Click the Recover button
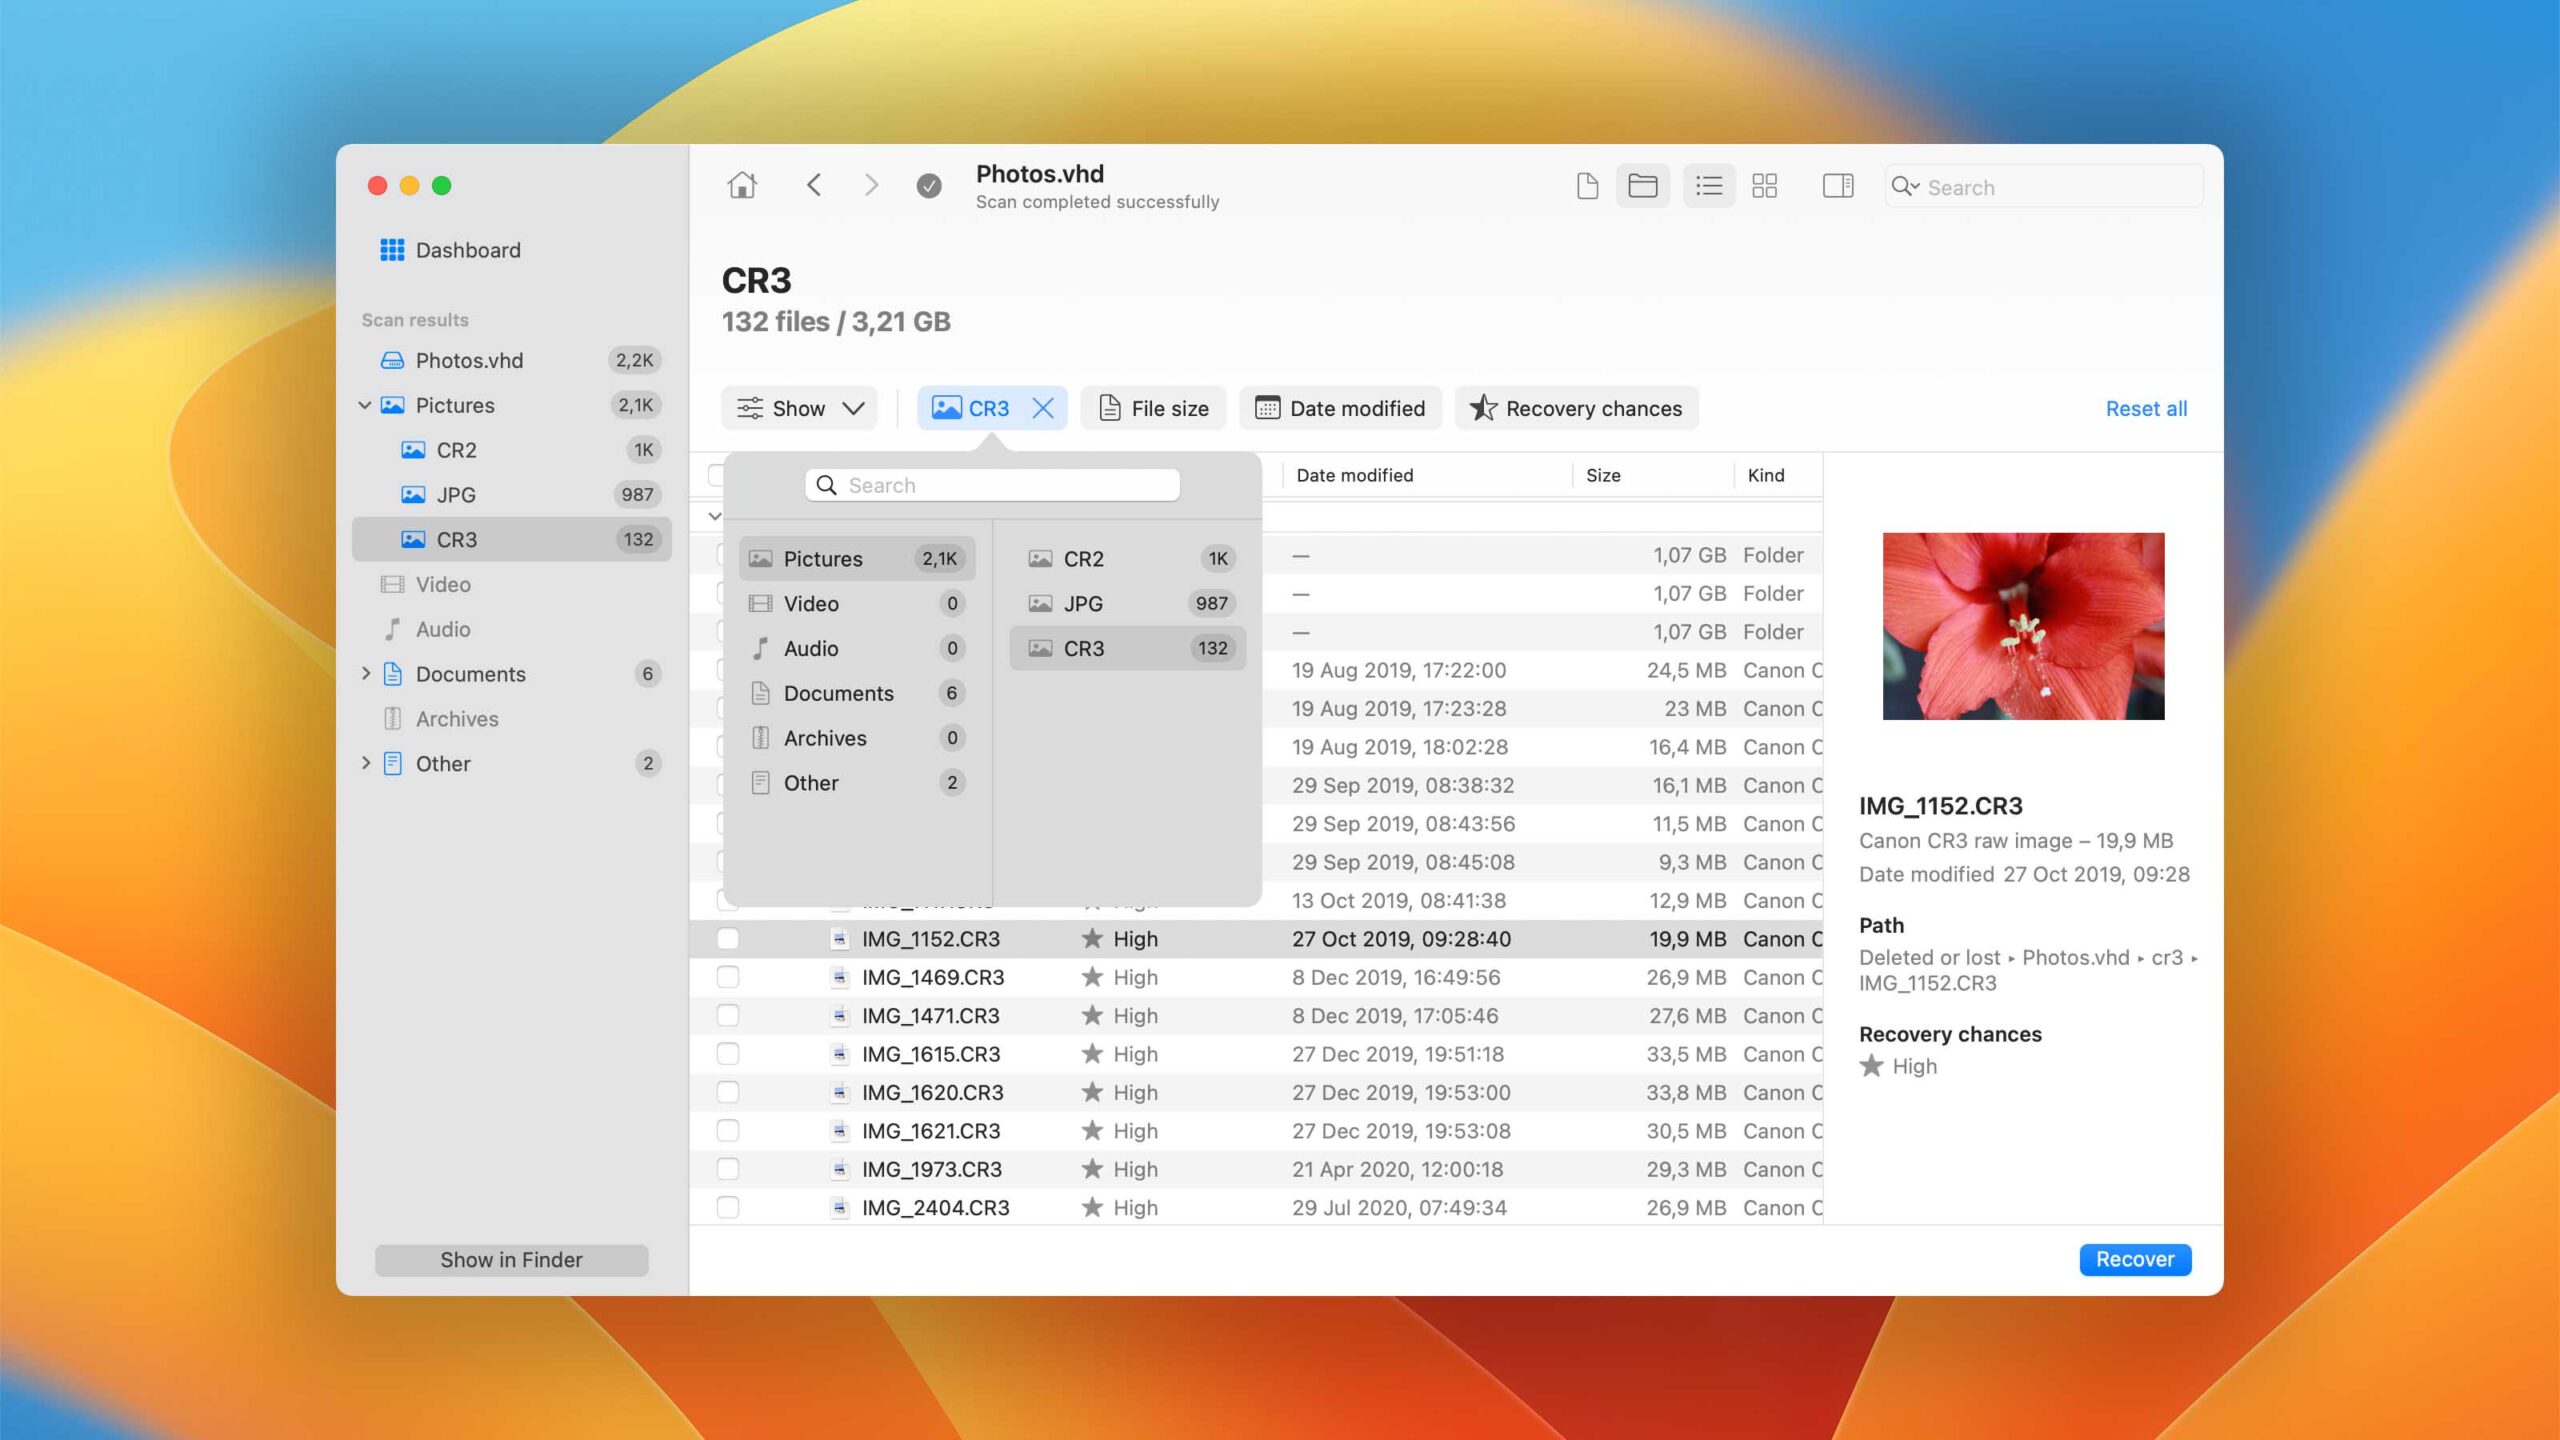The width and height of the screenshot is (2560, 1440). click(2135, 1259)
